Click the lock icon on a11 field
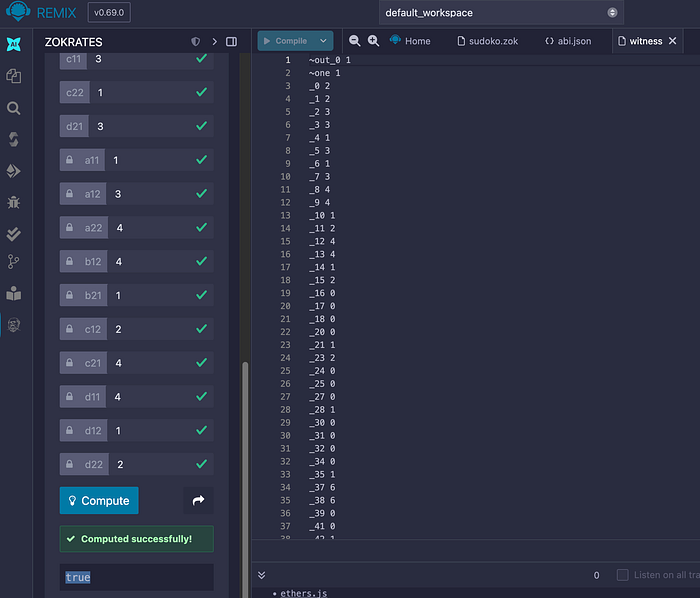This screenshot has width=700, height=598. click(x=69, y=160)
